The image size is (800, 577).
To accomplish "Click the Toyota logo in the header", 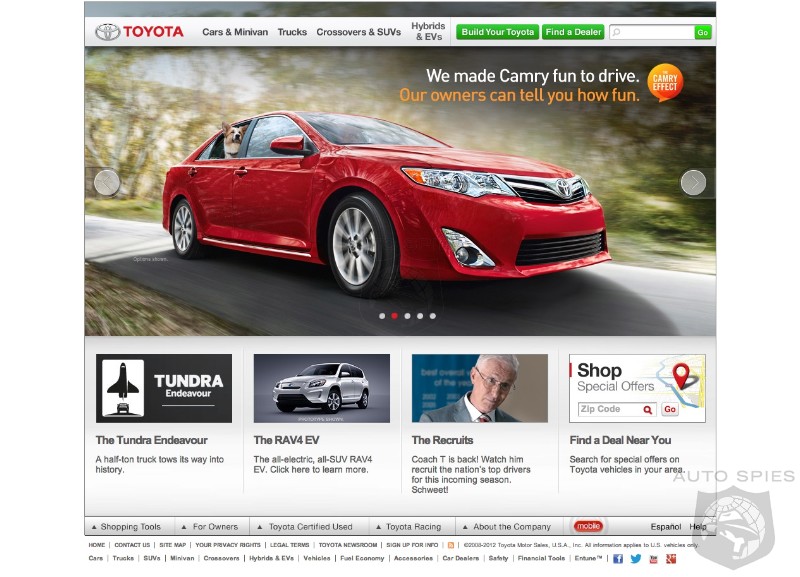I will (x=139, y=32).
